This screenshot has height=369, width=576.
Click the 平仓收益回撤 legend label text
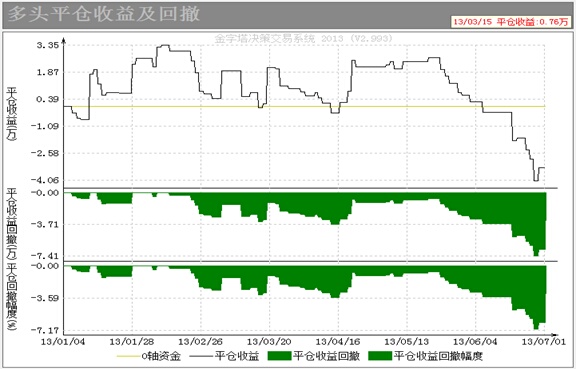pos(326,356)
